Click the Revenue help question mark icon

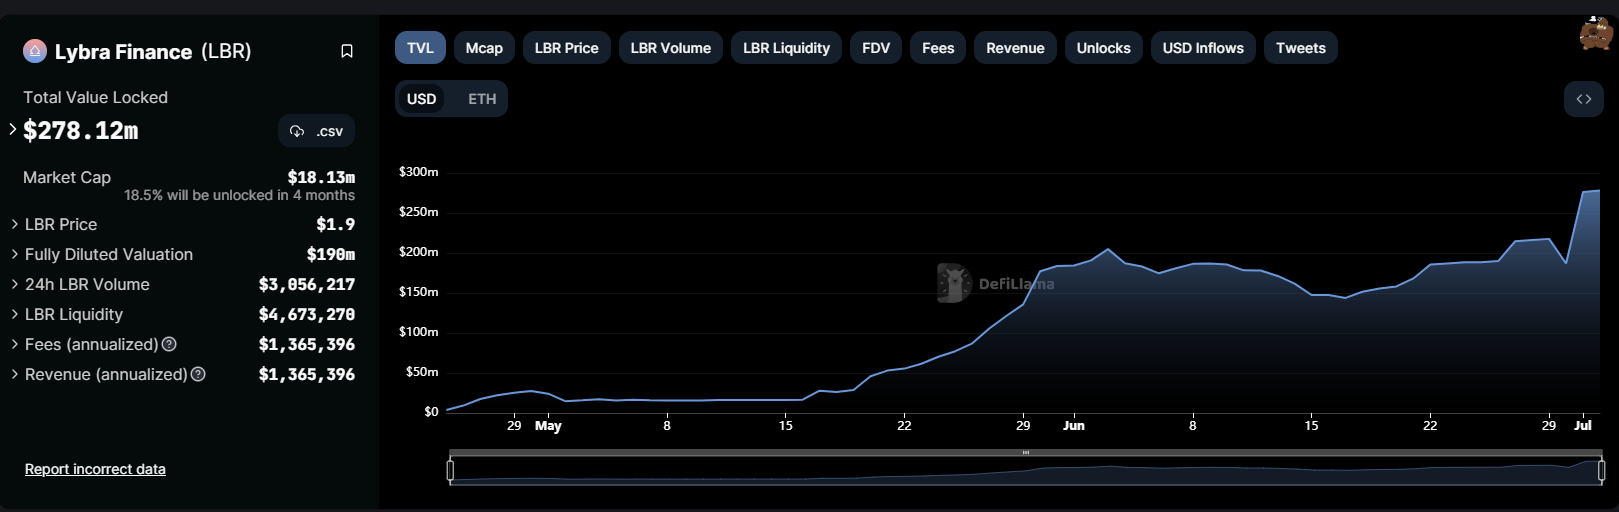point(198,374)
